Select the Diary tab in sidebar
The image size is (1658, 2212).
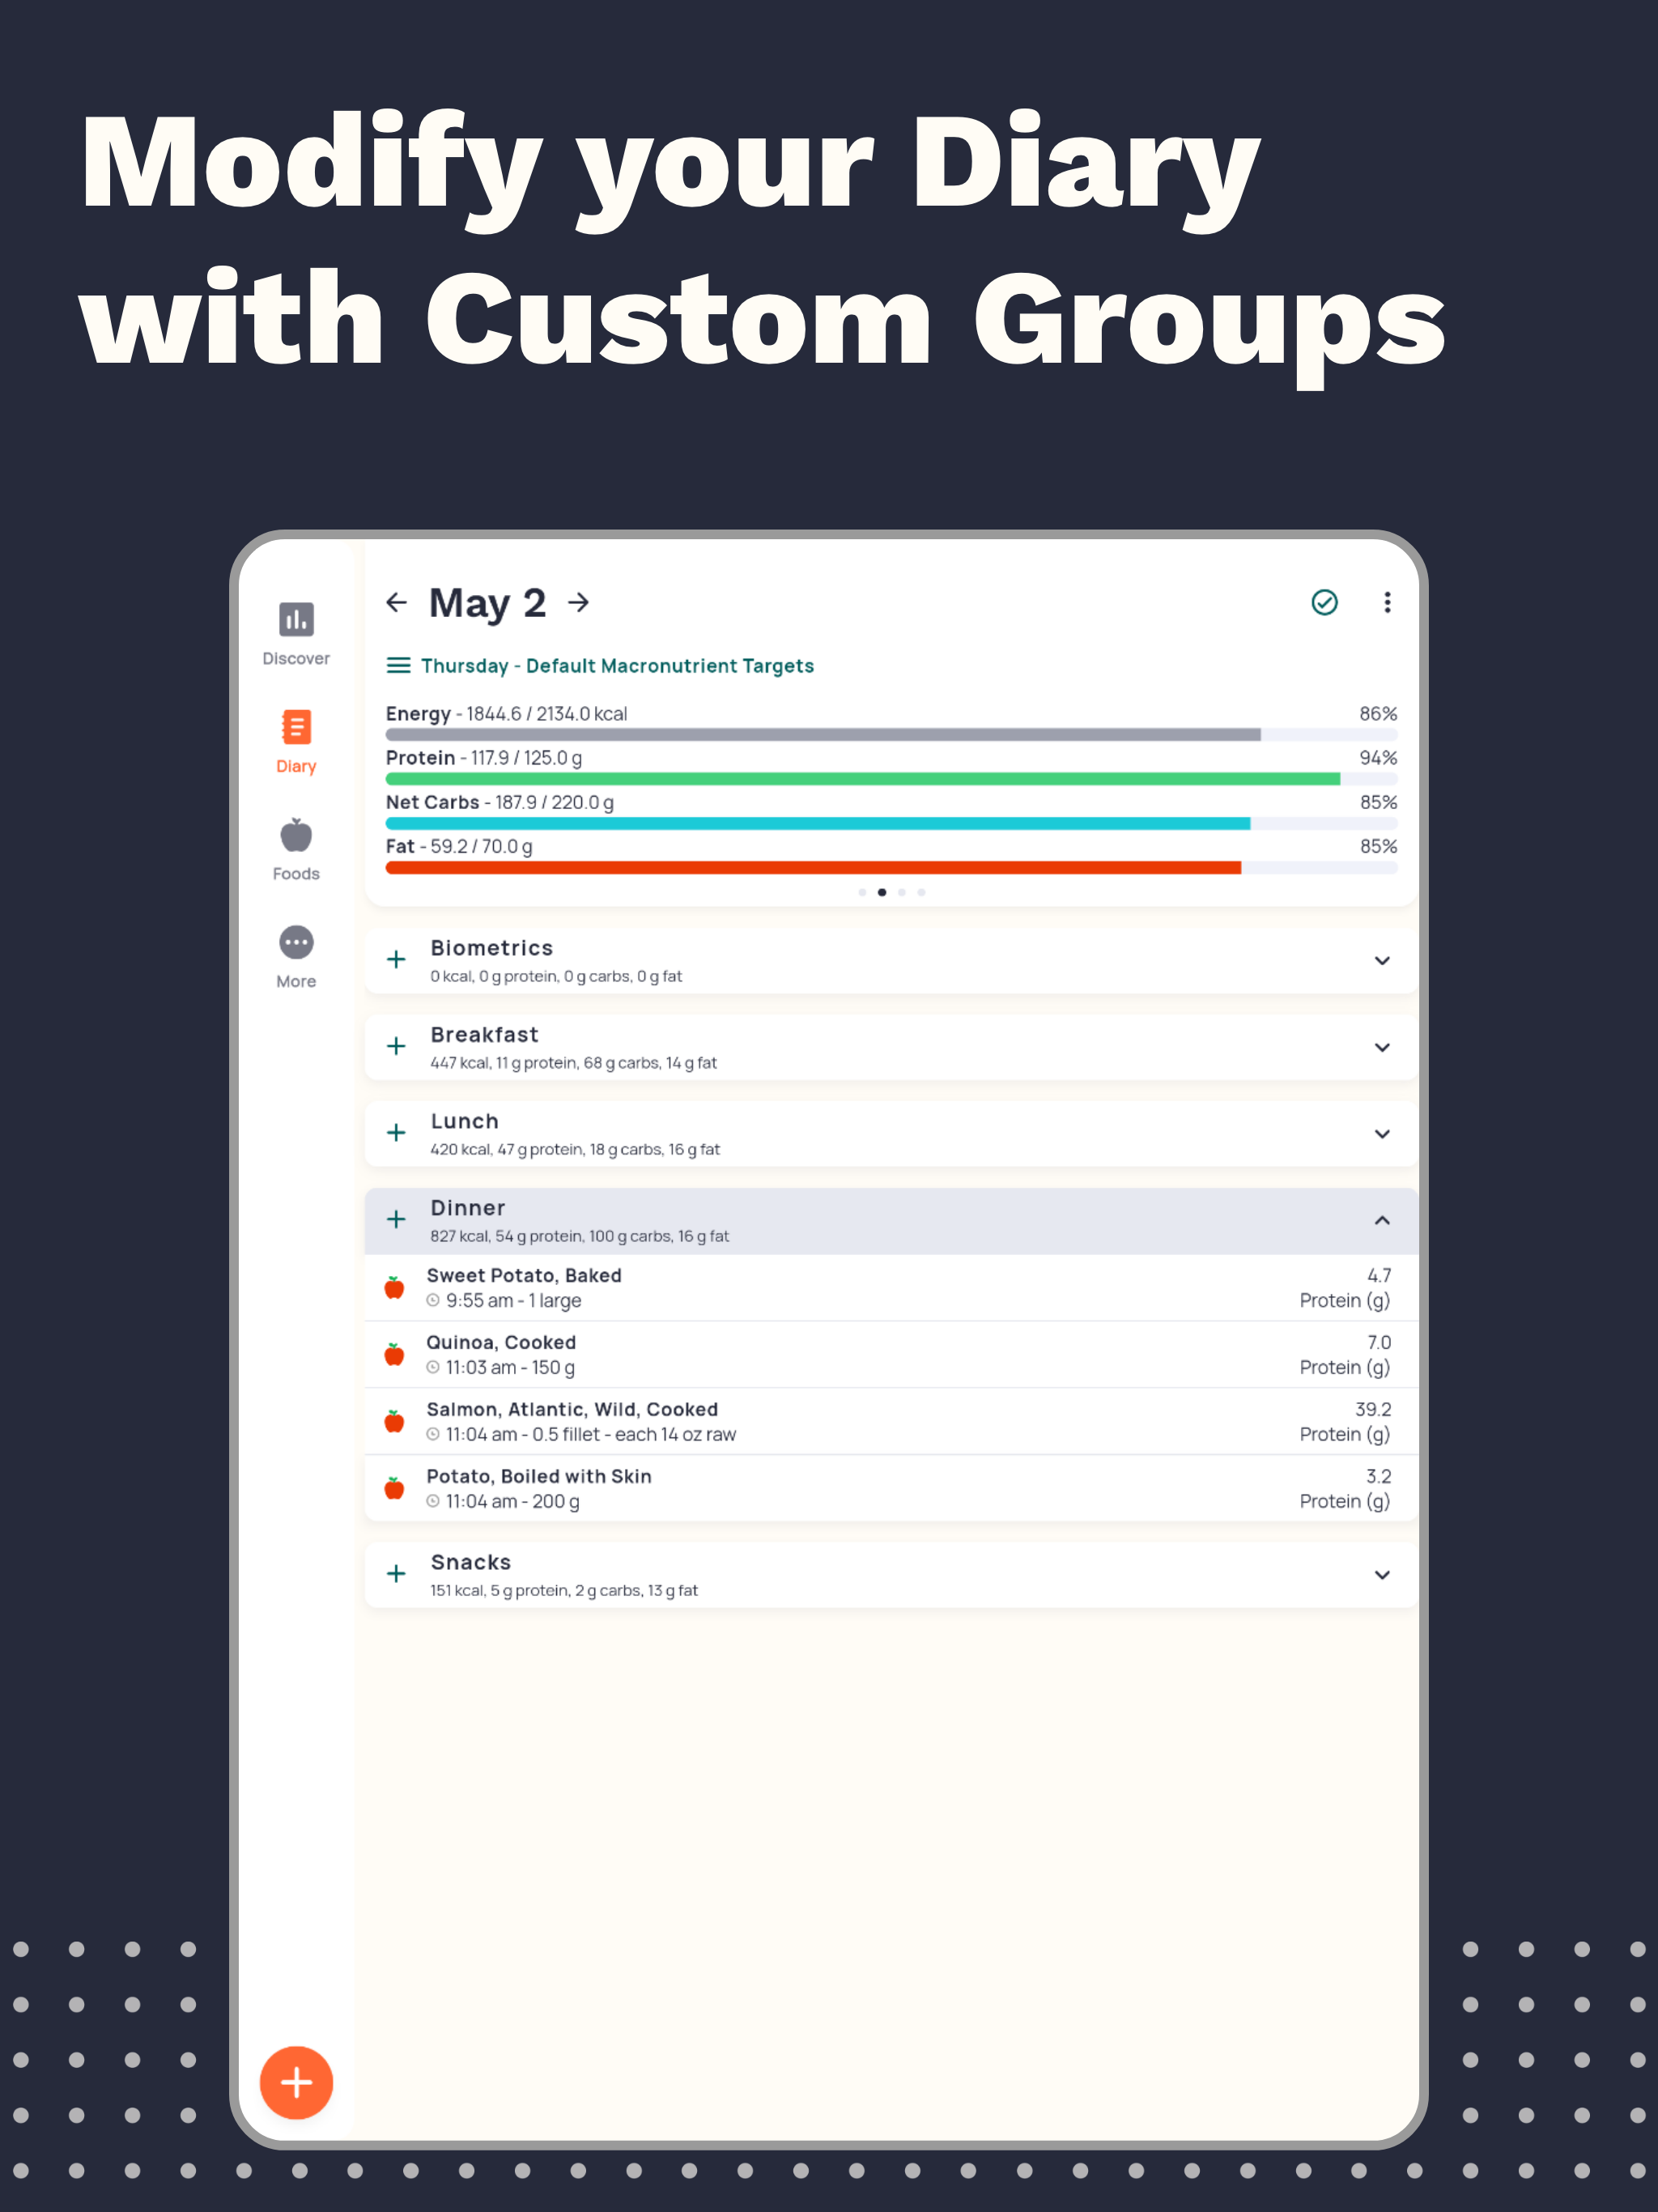296,742
